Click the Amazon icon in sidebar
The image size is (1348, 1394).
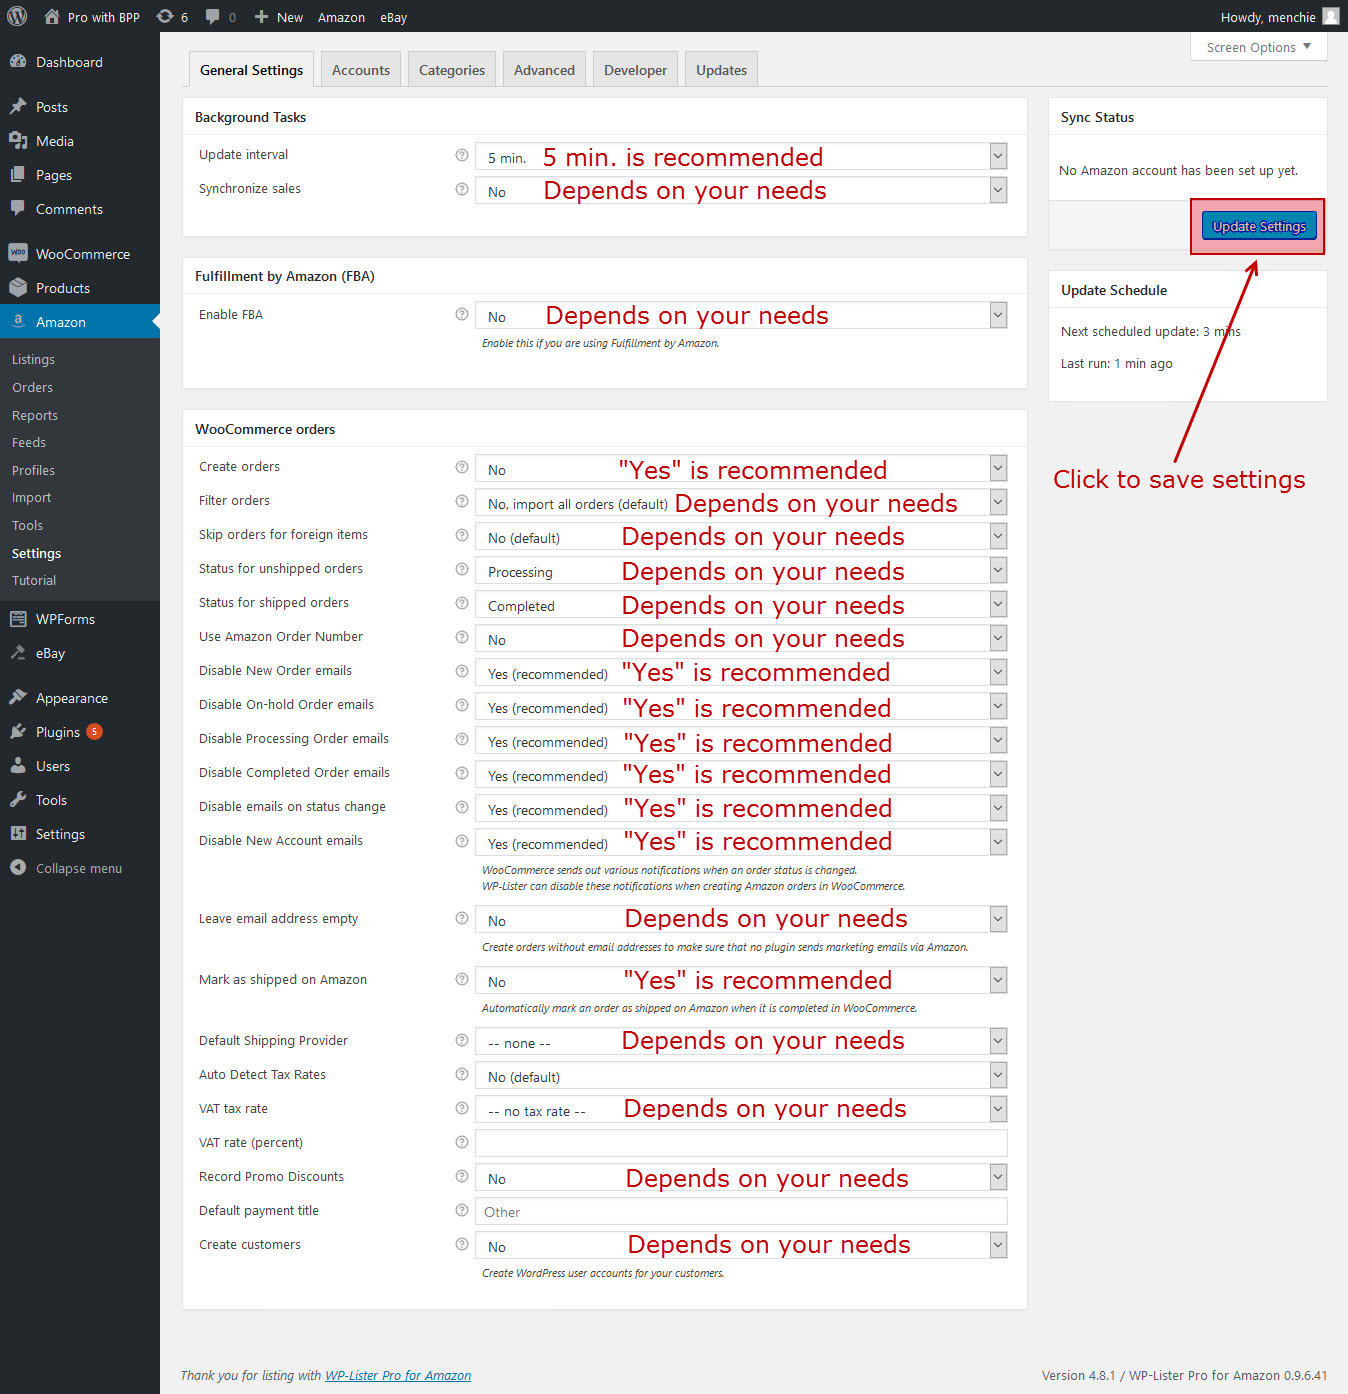click(18, 321)
